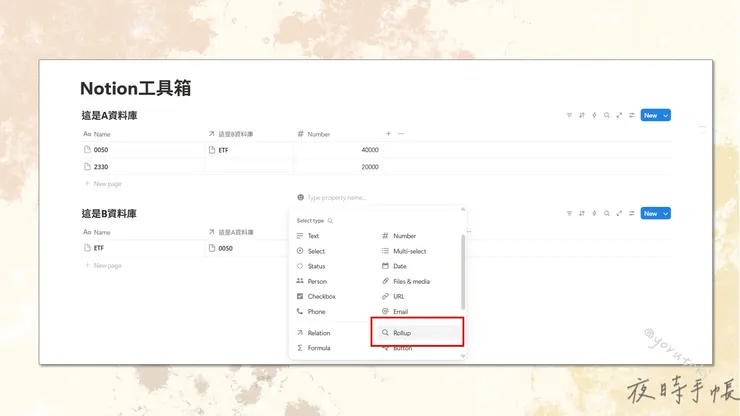Open the search icon for B資料庫

607,213
